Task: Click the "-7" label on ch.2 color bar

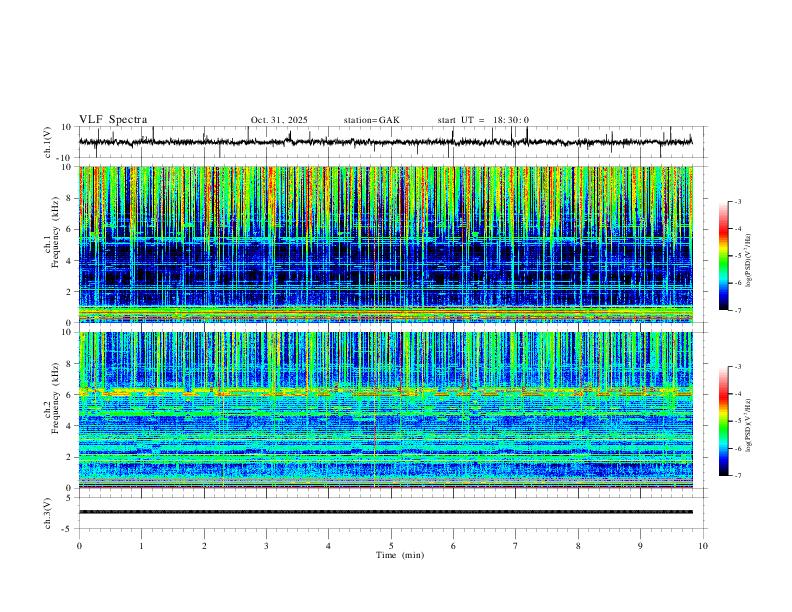Action: (737, 476)
